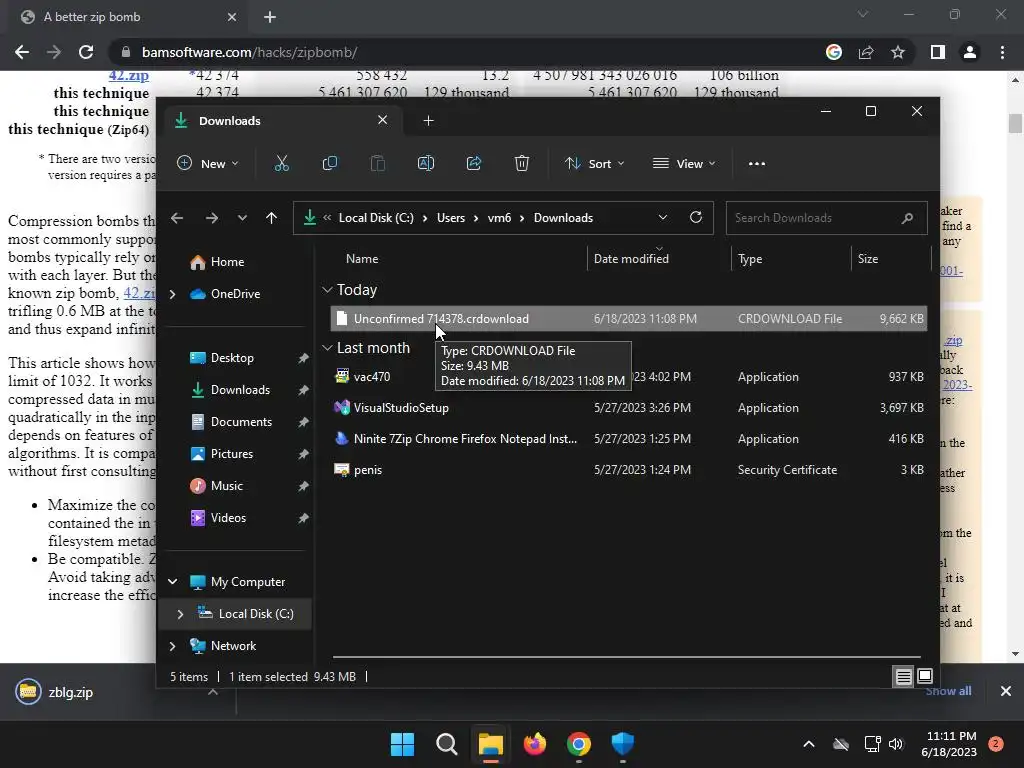Click the volume icon in system tray
This screenshot has height=768, width=1024.
pyautogui.click(x=895, y=744)
